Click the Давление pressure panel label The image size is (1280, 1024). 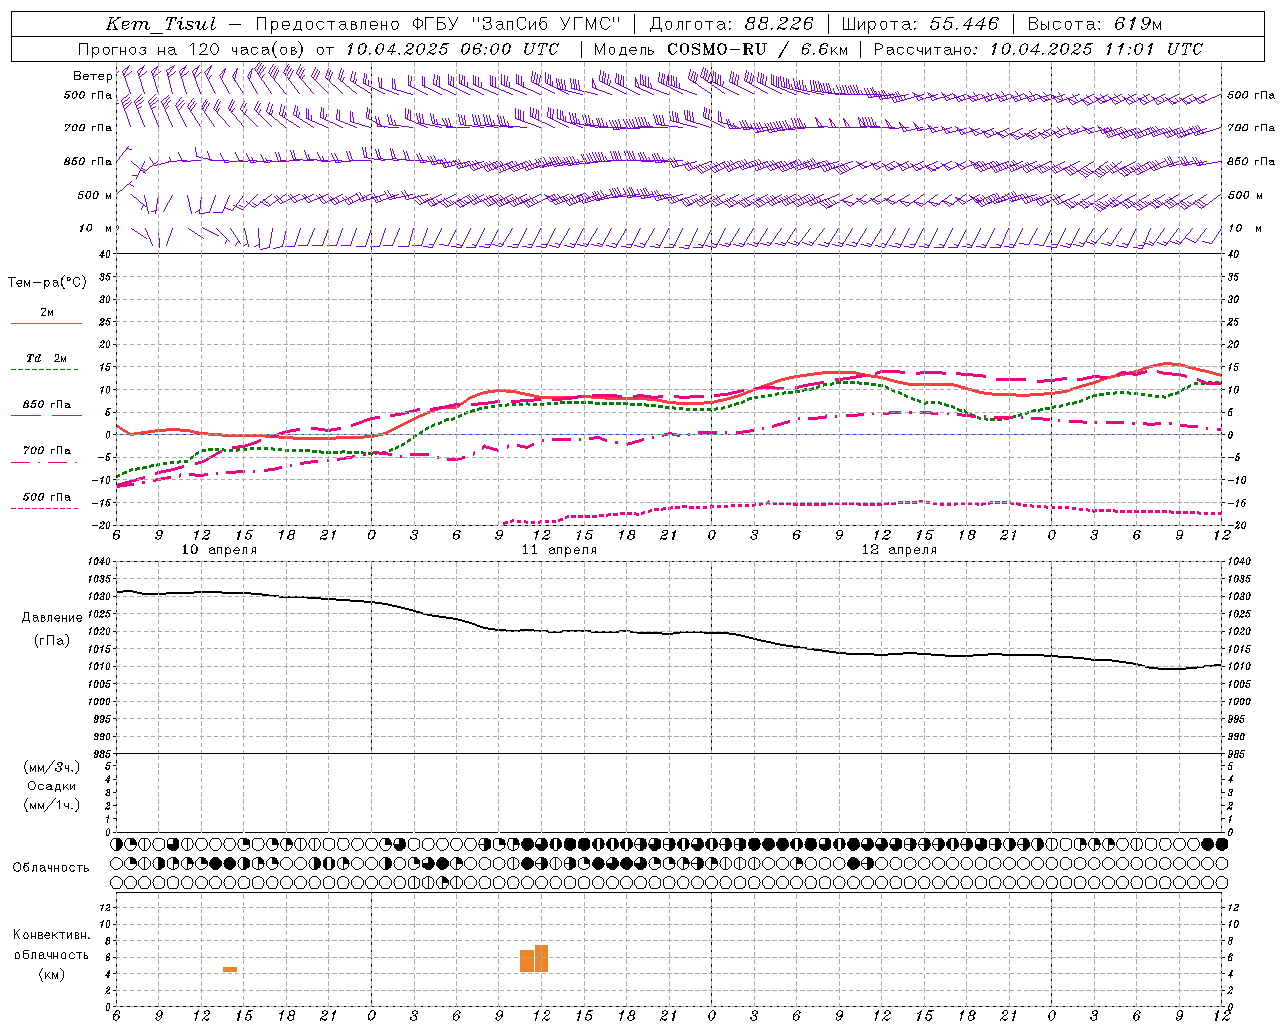52,618
